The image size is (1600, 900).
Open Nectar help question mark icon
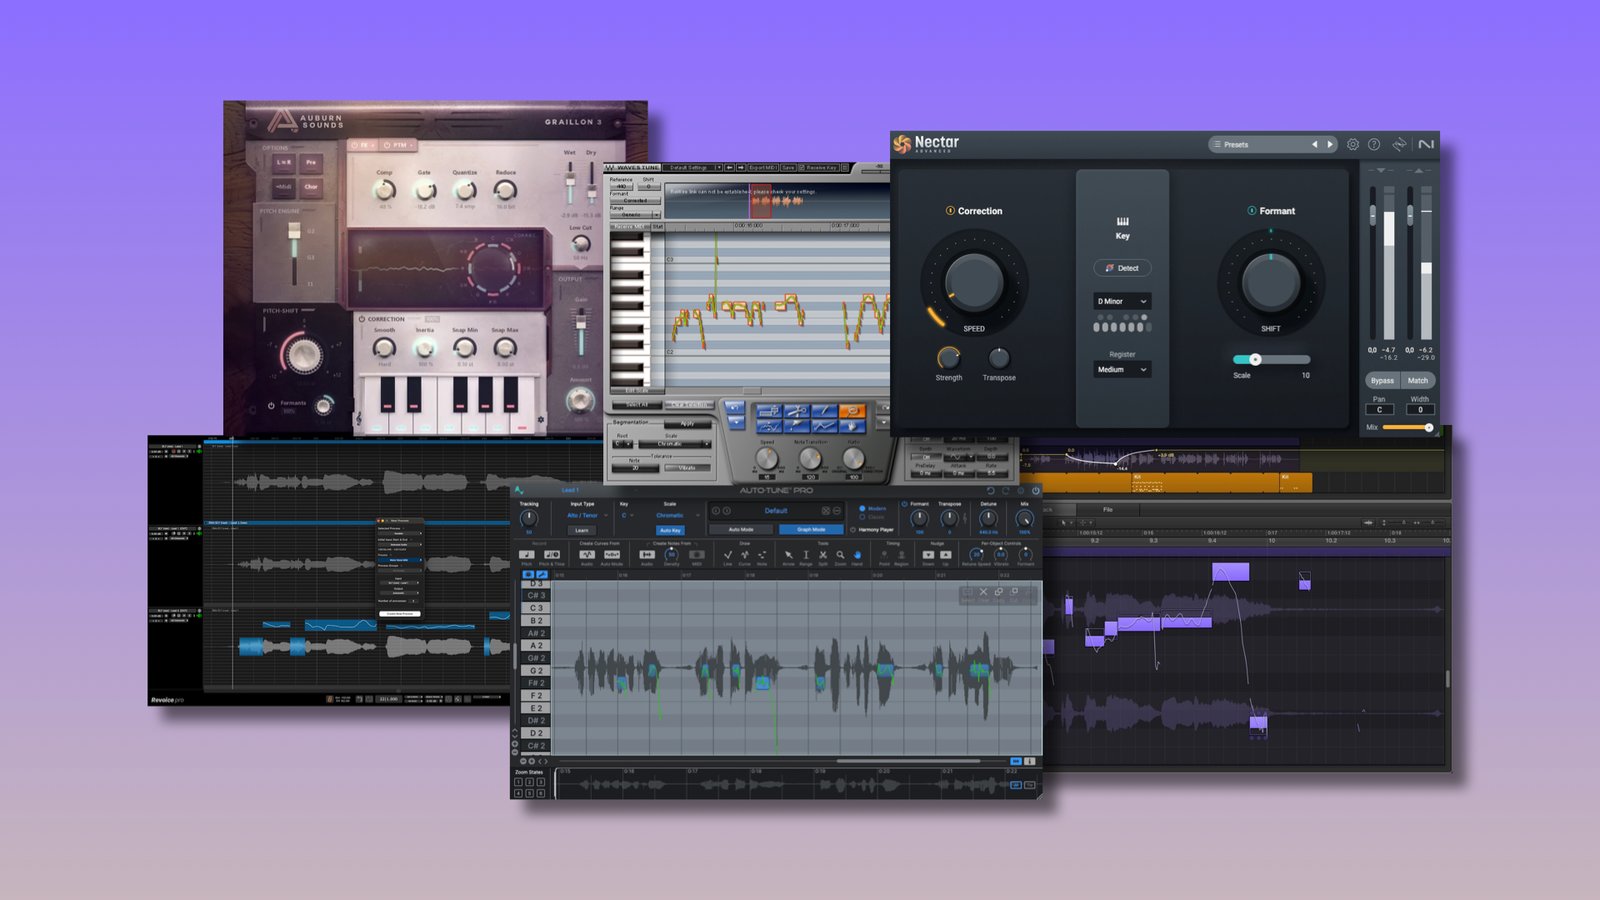pos(1374,144)
